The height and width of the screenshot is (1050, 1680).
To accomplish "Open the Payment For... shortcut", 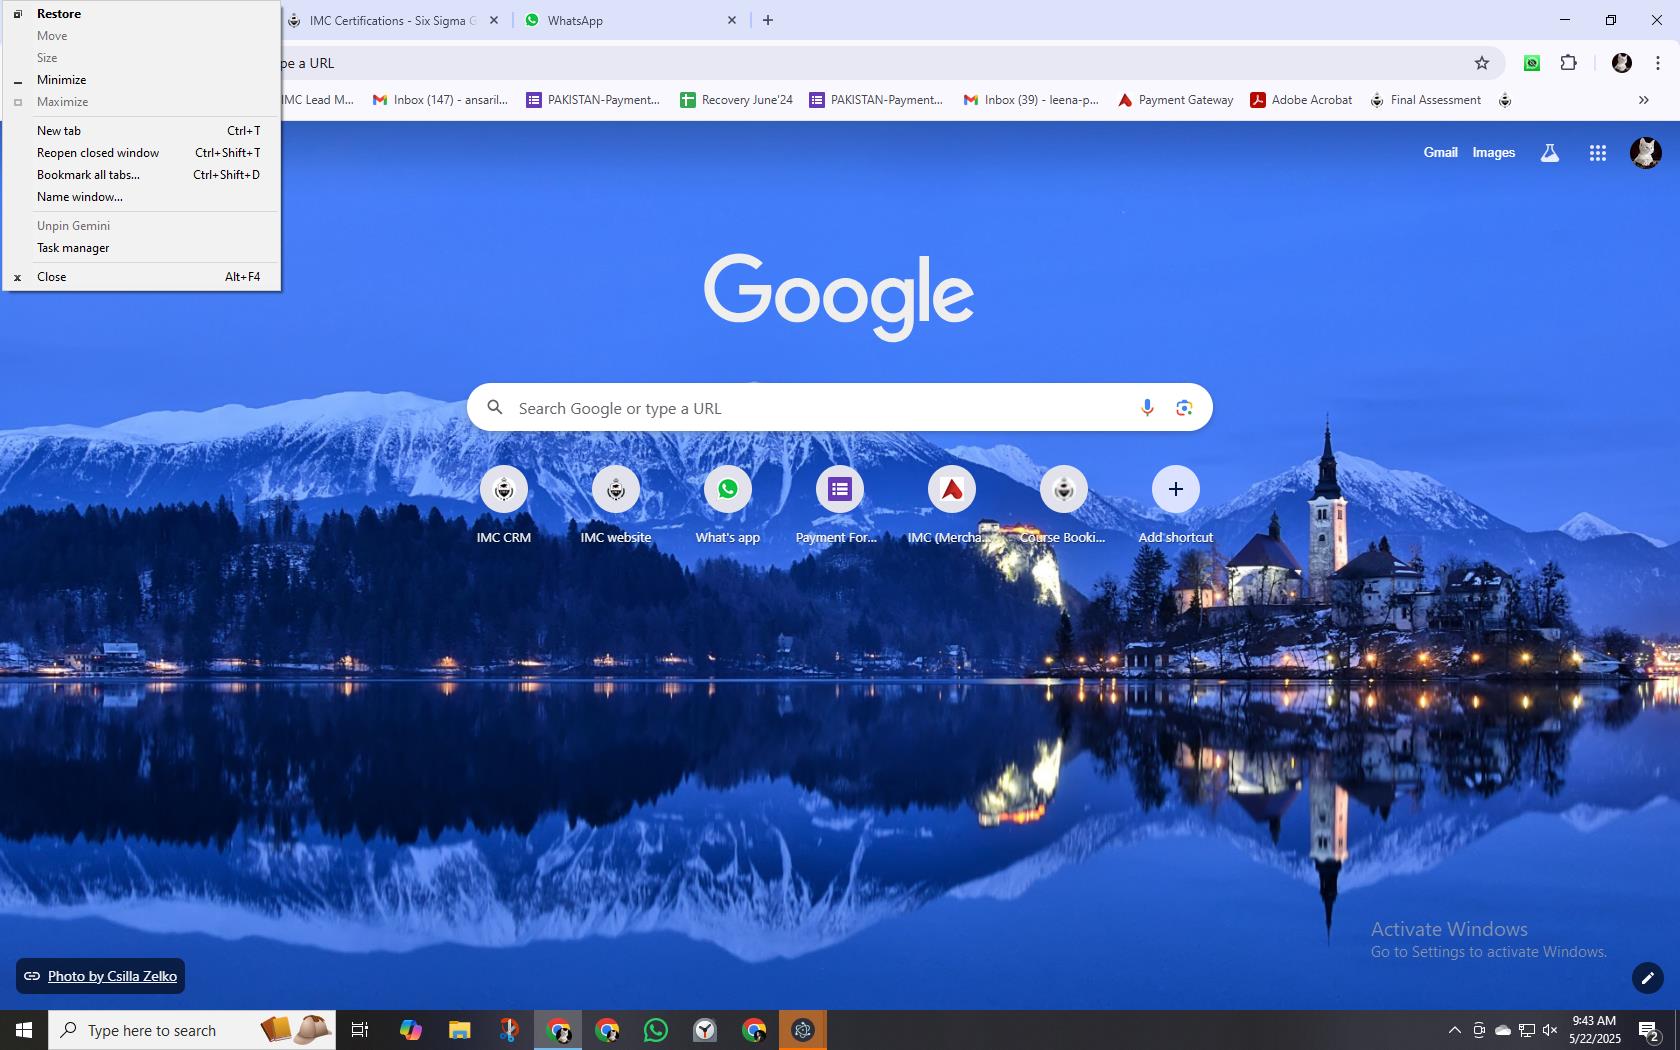I will pyautogui.click(x=840, y=506).
